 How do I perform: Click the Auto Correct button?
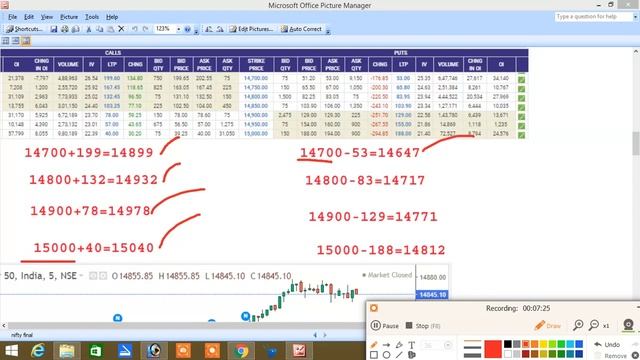click(x=301, y=29)
